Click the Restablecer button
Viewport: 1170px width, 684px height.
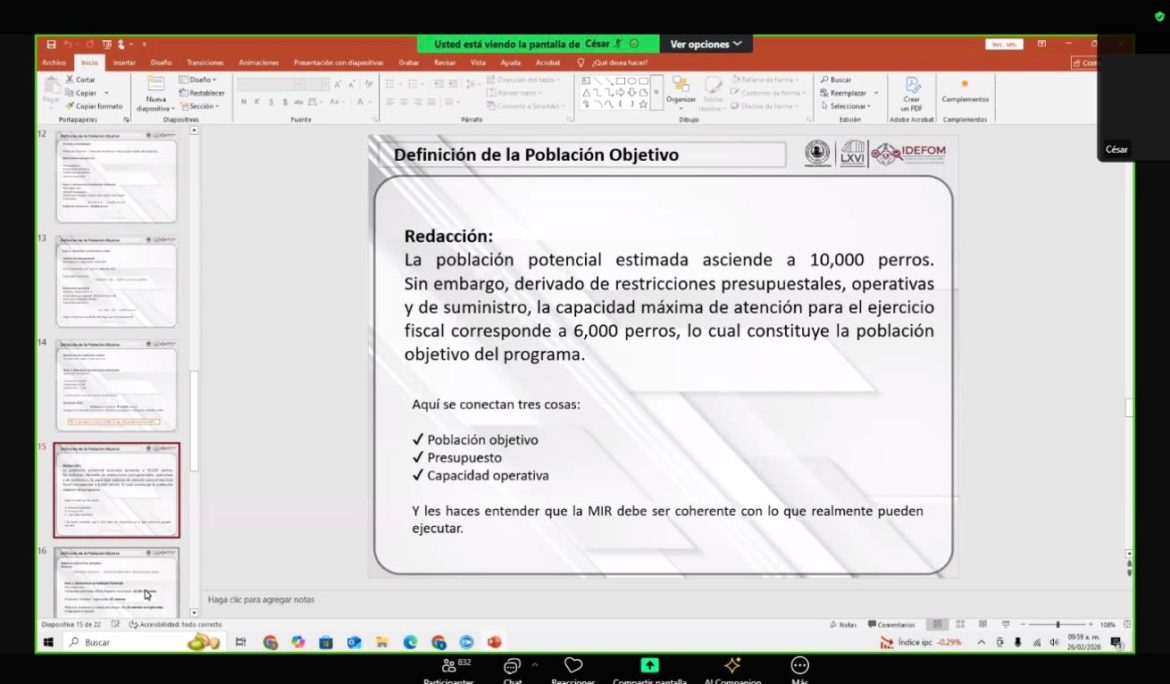pos(202,93)
